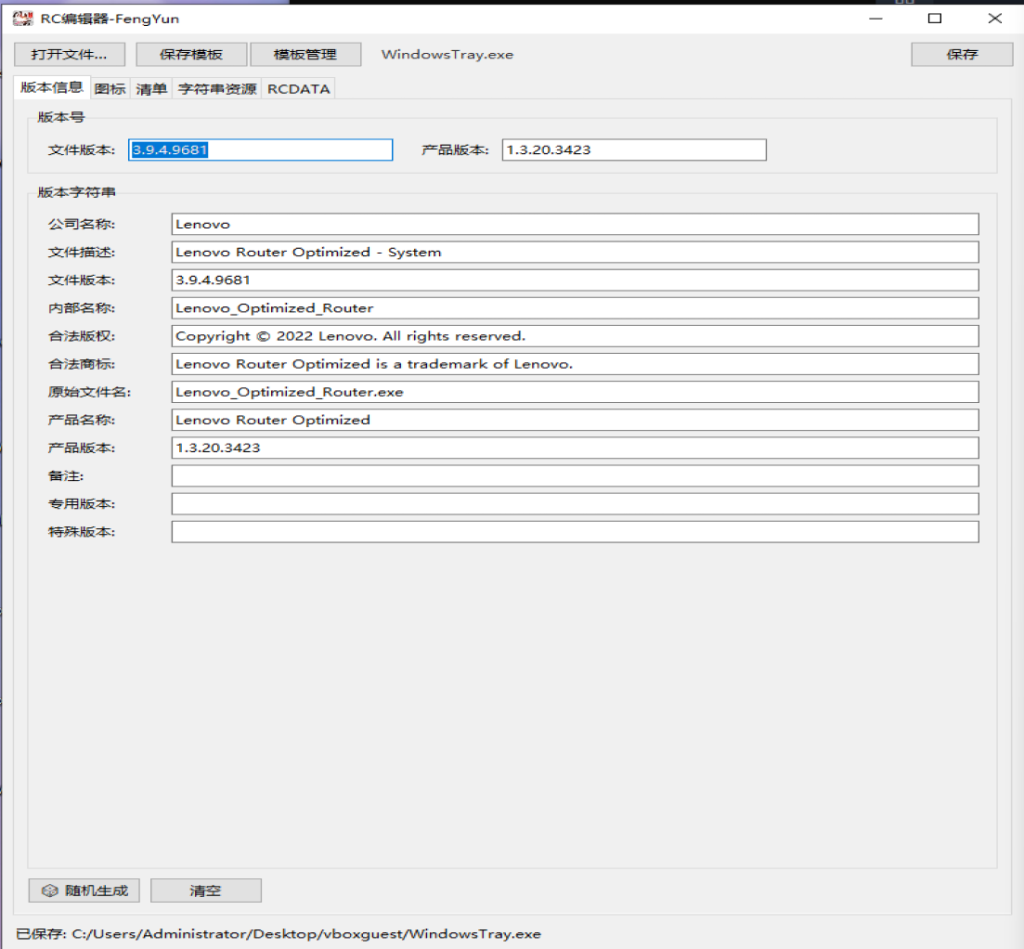Click the 原始文件名 input field
This screenshot has width=1024, height=949.
575,392
